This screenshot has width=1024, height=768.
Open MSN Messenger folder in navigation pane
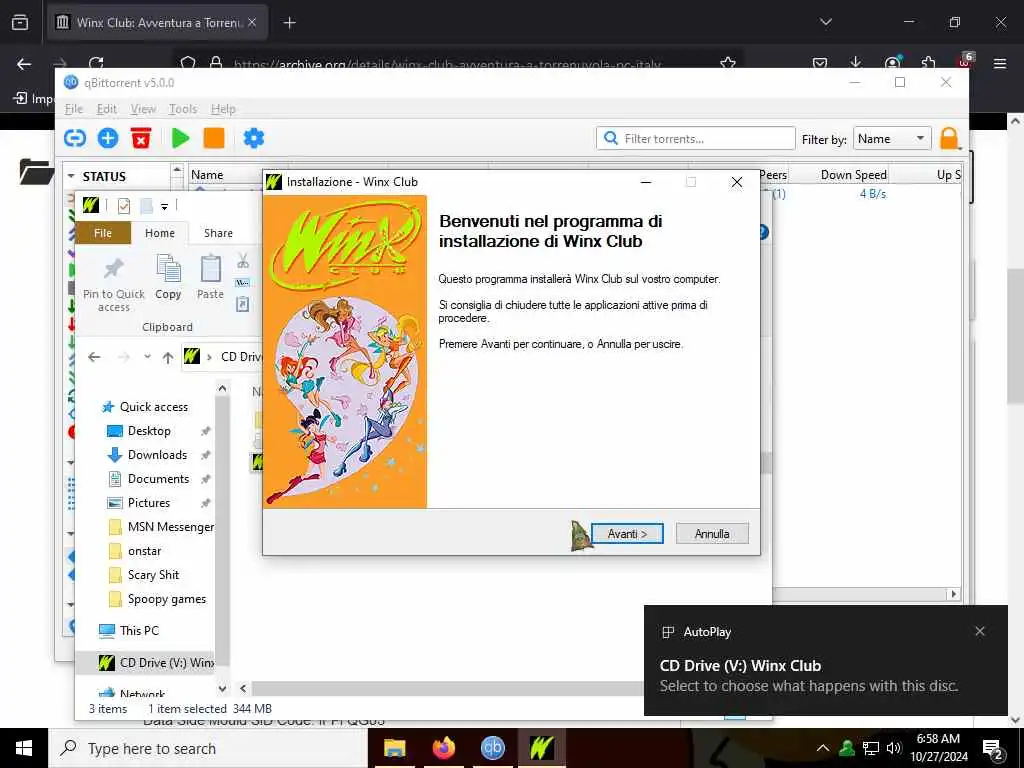[x=170, y=527]
